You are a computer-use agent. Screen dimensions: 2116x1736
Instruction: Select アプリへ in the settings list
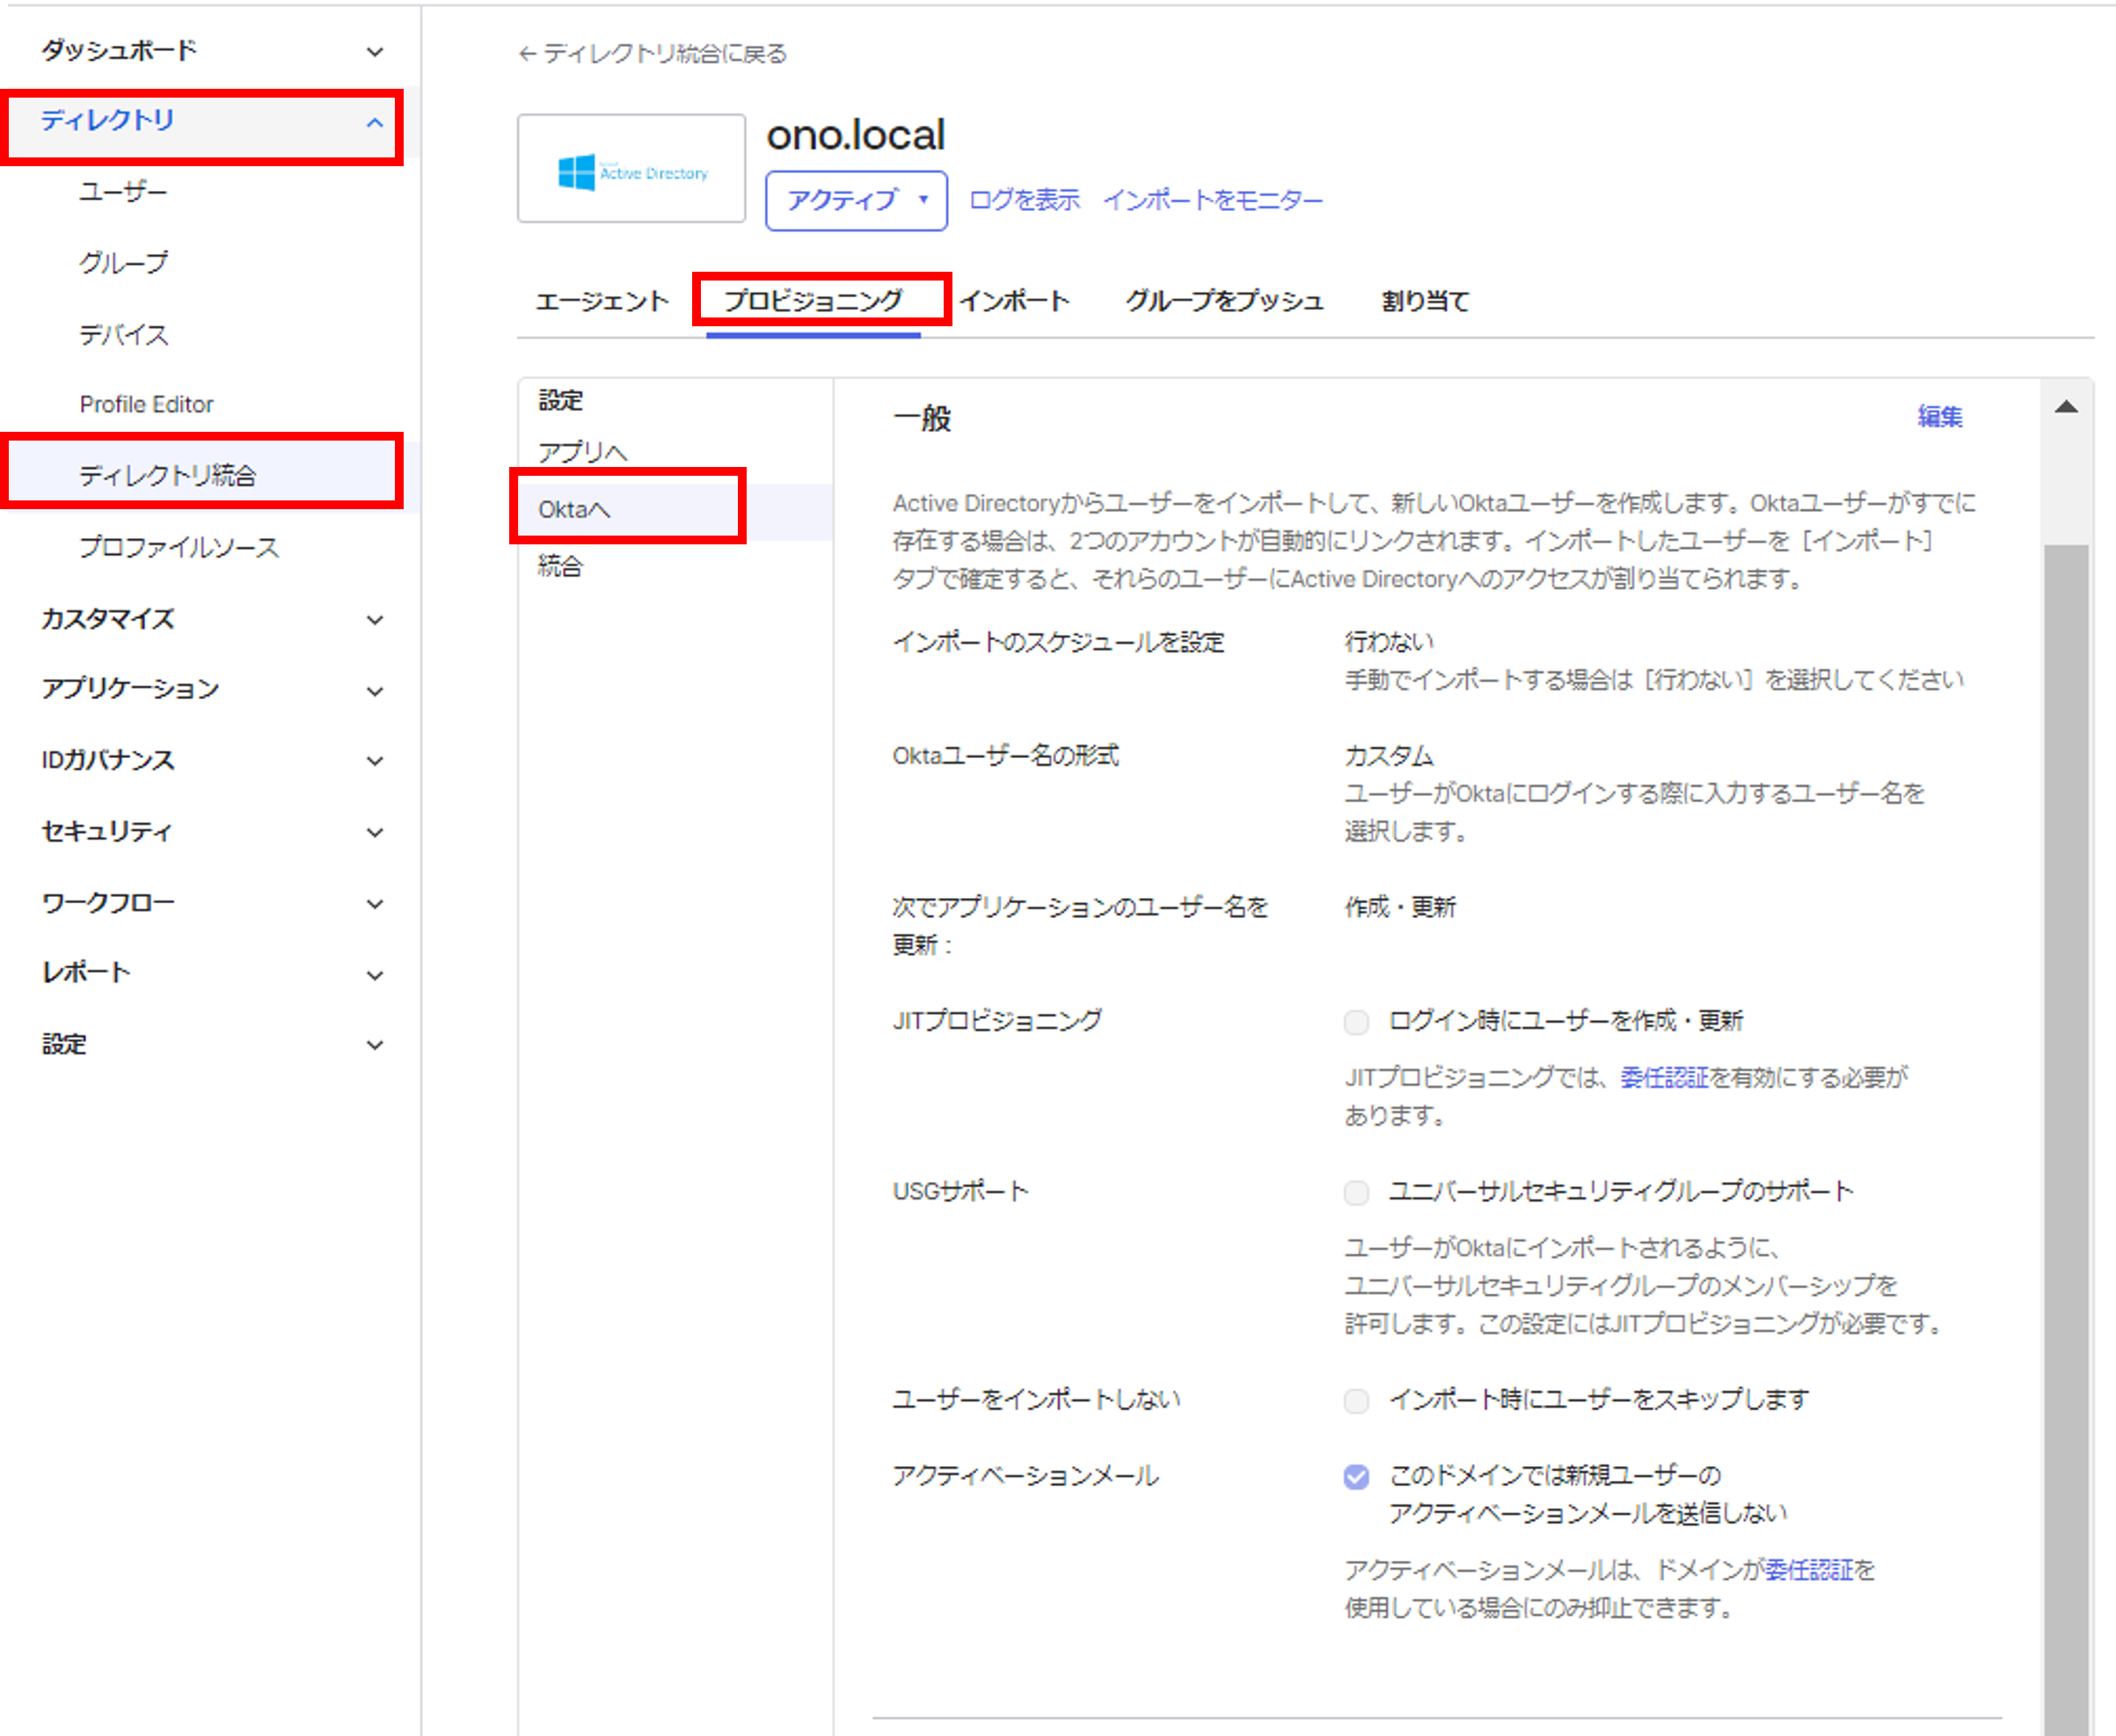tap(583, 452)
